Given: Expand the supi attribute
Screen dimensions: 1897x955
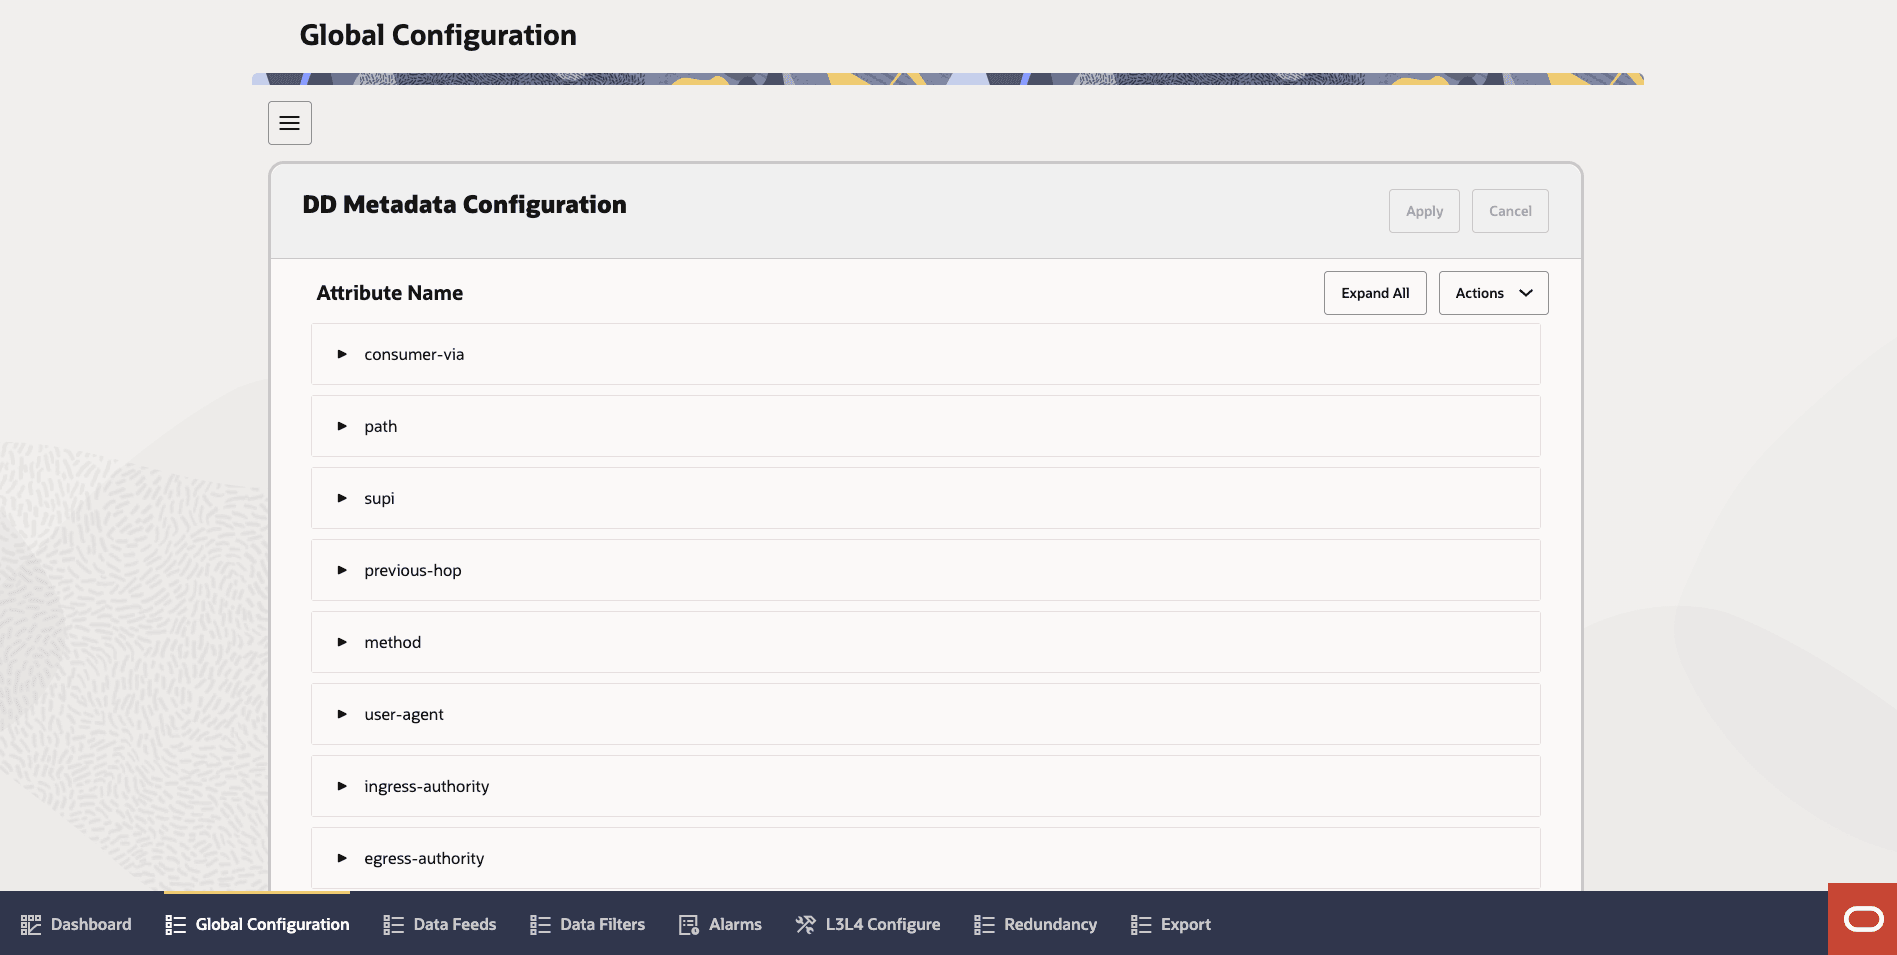Looking at the screenshot, I should 341,498.
